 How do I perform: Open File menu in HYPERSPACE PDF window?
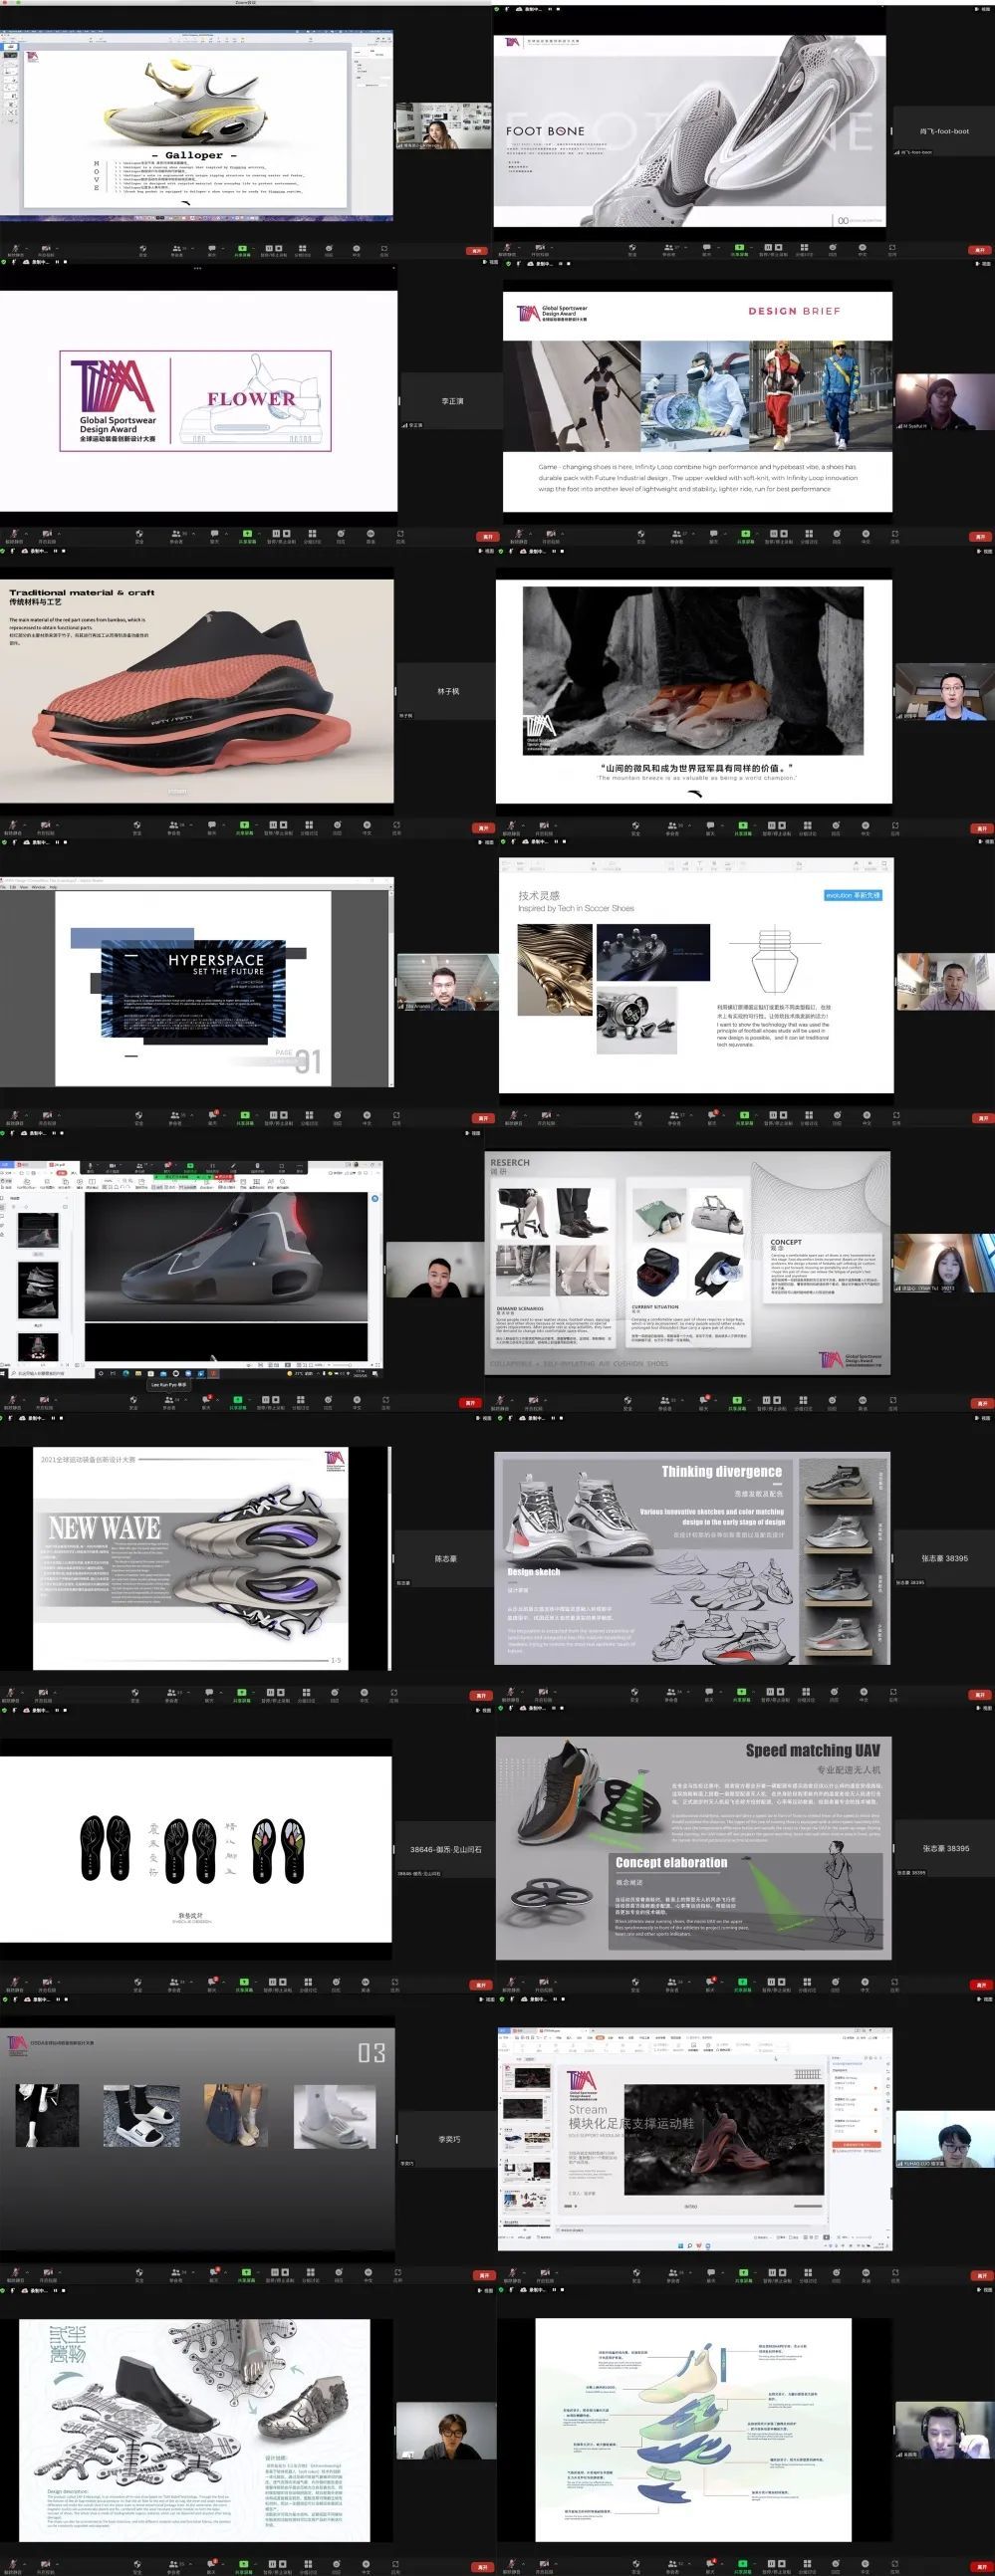click(x=4, y=887)
